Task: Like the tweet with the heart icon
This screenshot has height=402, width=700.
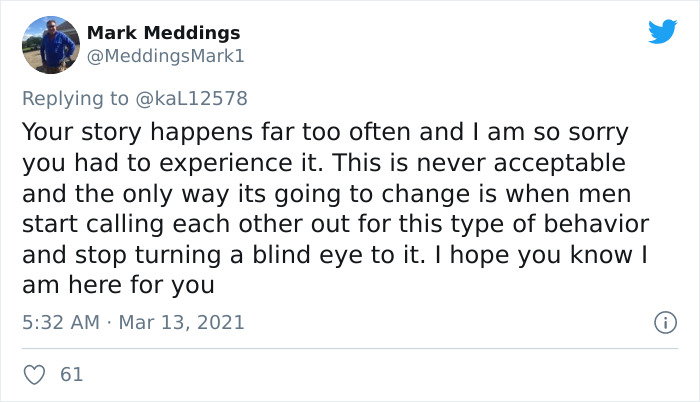Action: click(34, 374)
